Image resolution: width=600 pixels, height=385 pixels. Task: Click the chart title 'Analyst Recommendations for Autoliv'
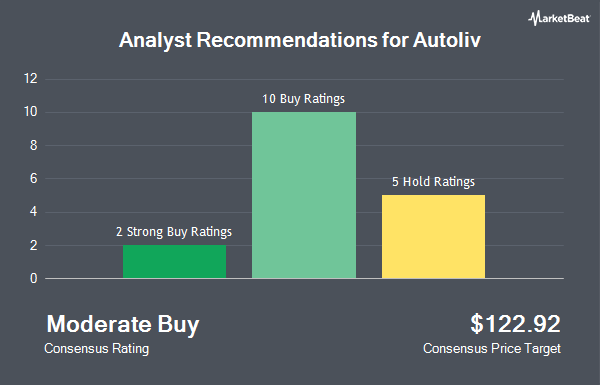(x=300, y=40)
